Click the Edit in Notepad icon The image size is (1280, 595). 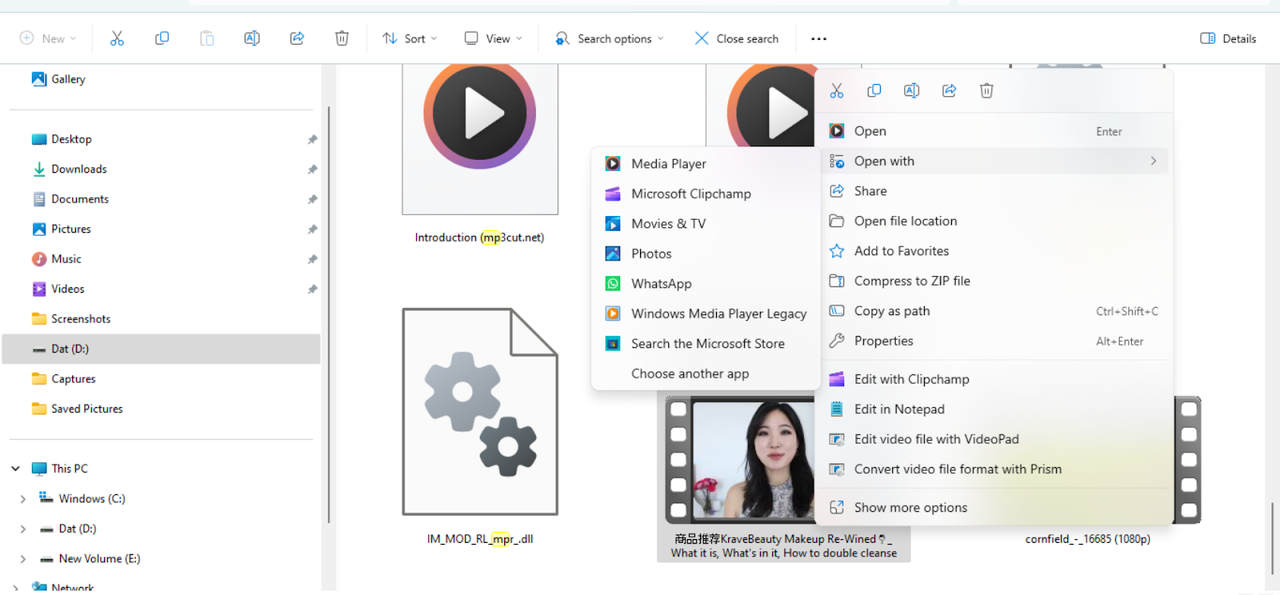[837, 409]
